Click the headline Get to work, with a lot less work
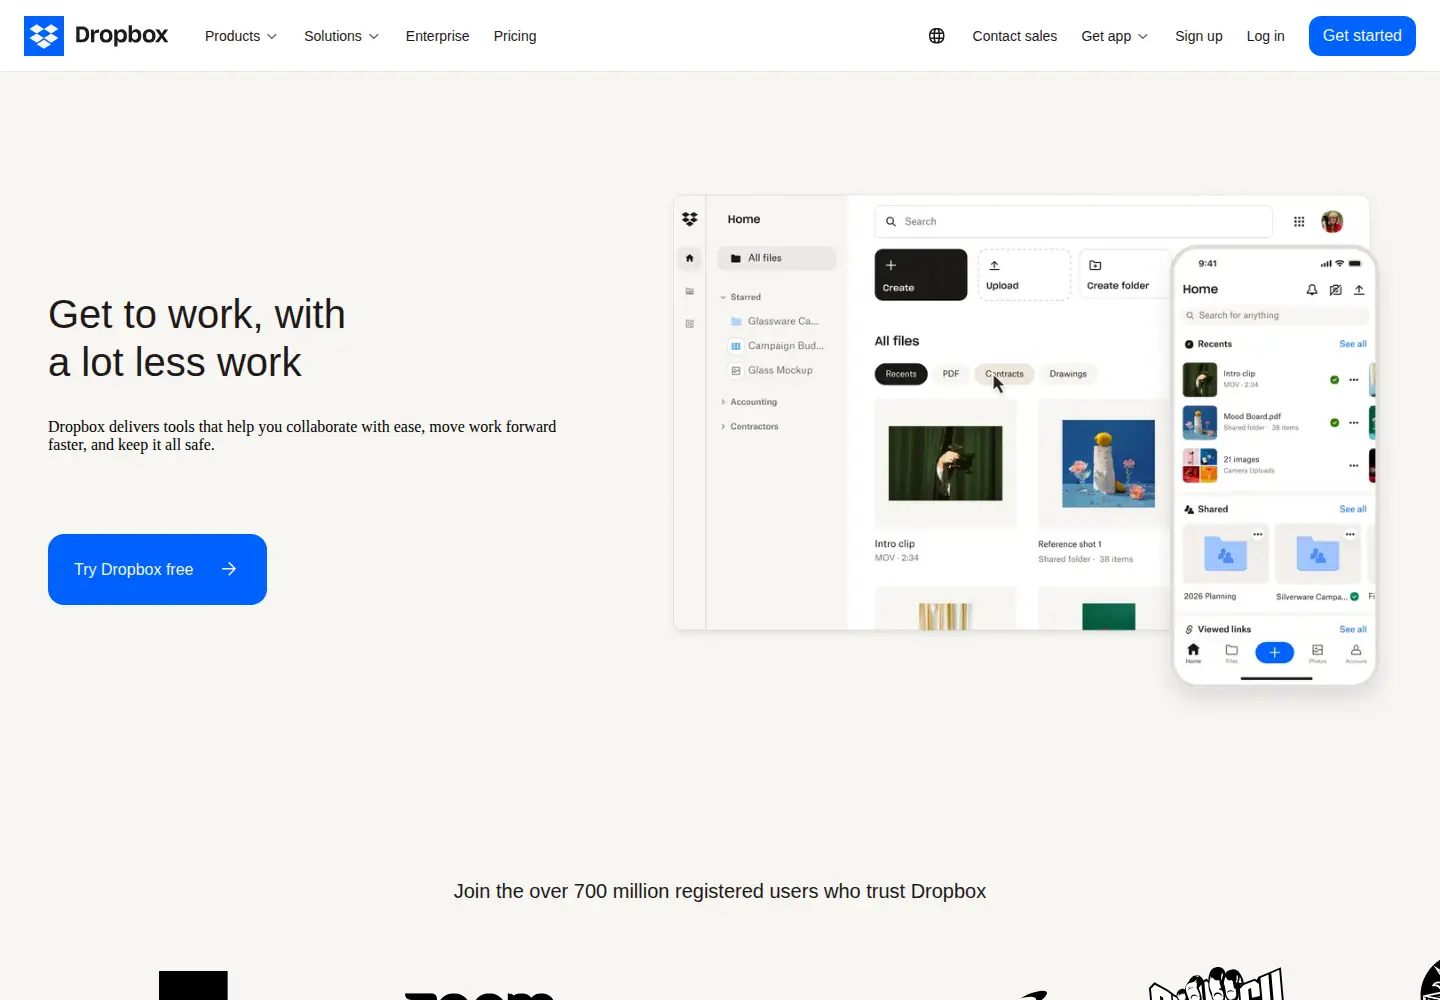Image resolution: width=1440 pixels, height=1000 pixels. pyautogui.click(x=197, y=338)
